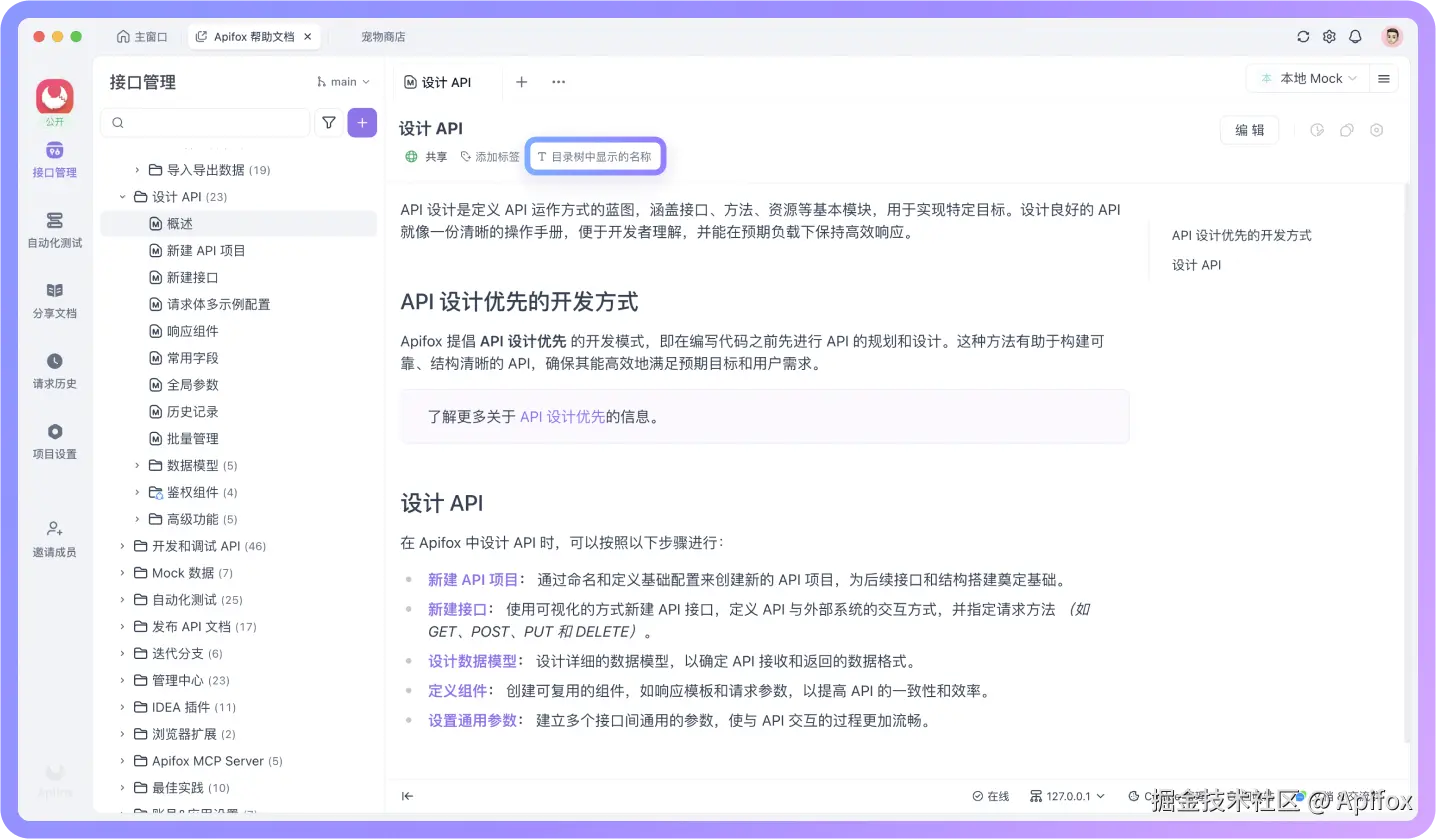The width and height of the screenshot is (1436, 839).
Task: Open 127.0.0.1 dropdown in status bar
Action: pos(1067,796)
